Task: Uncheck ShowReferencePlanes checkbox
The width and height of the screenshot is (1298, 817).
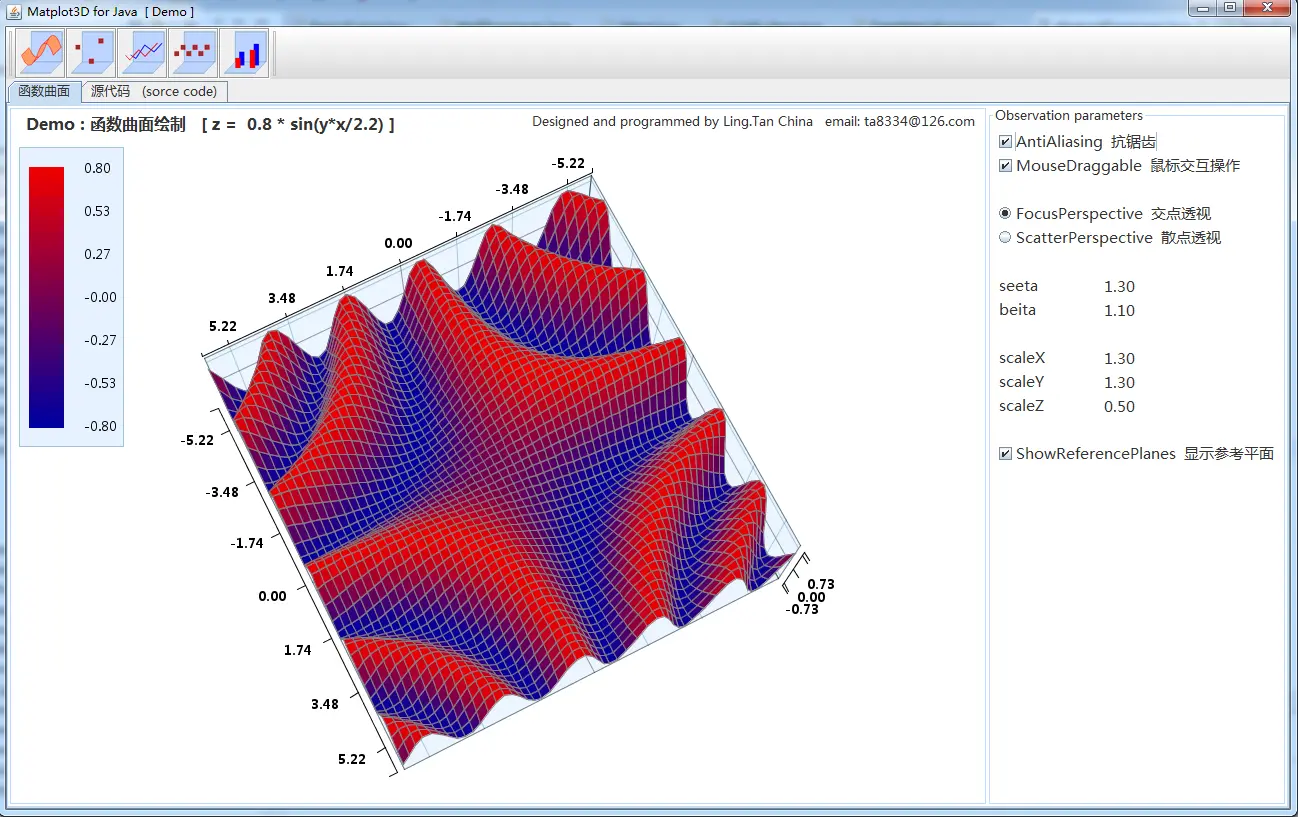Action: [x=1006, y=454]
